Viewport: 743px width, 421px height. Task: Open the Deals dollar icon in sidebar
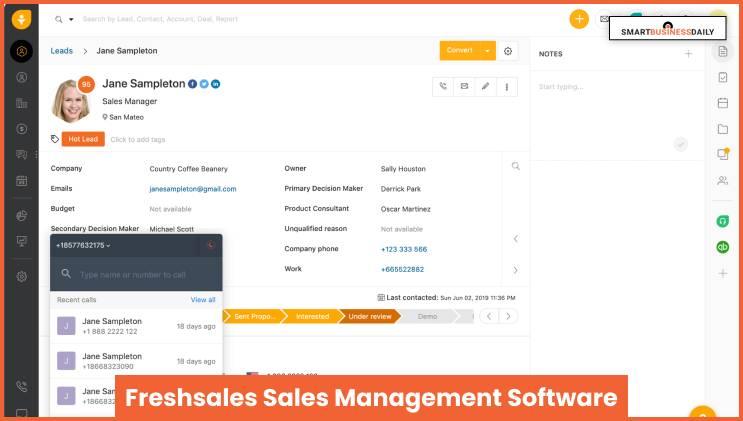[x=21, y=128]
